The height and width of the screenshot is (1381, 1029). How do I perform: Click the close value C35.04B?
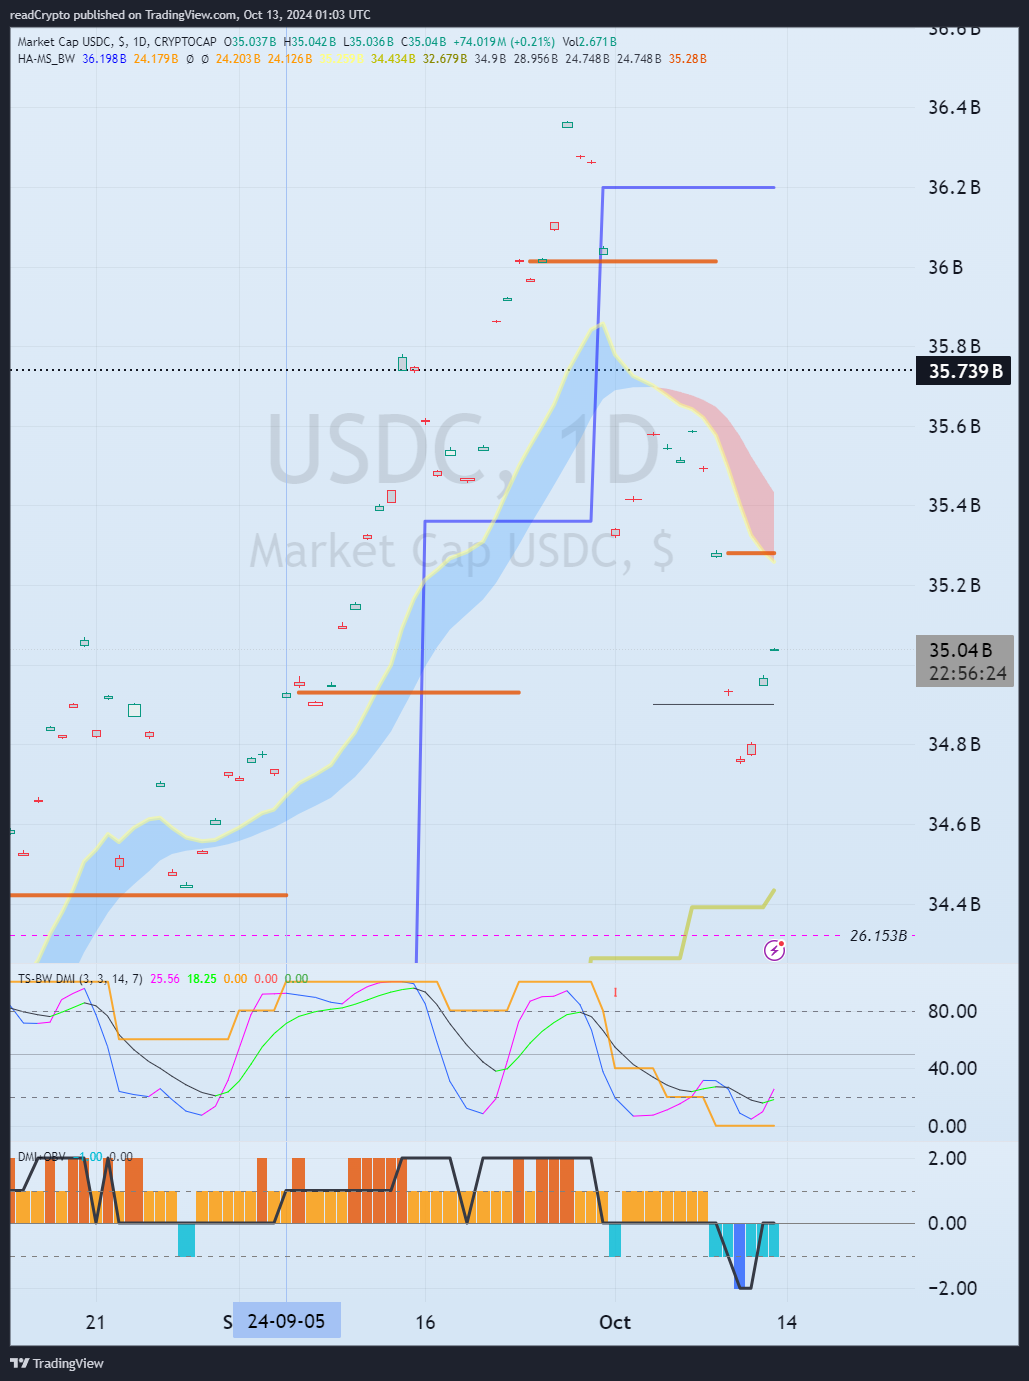click(424, 42)
